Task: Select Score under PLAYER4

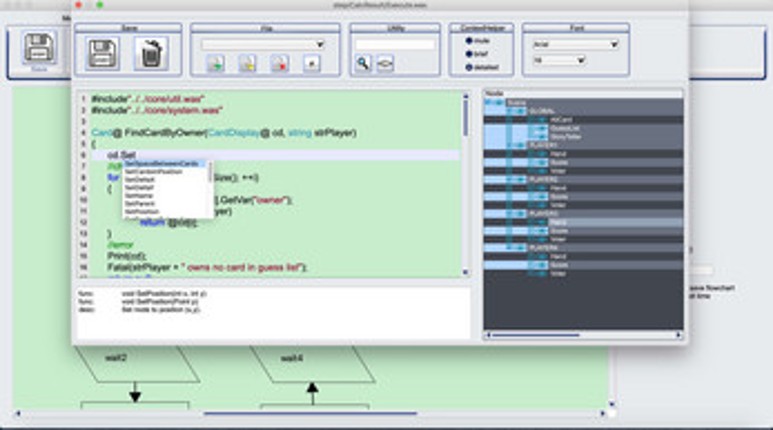Action: coord(559,265)
